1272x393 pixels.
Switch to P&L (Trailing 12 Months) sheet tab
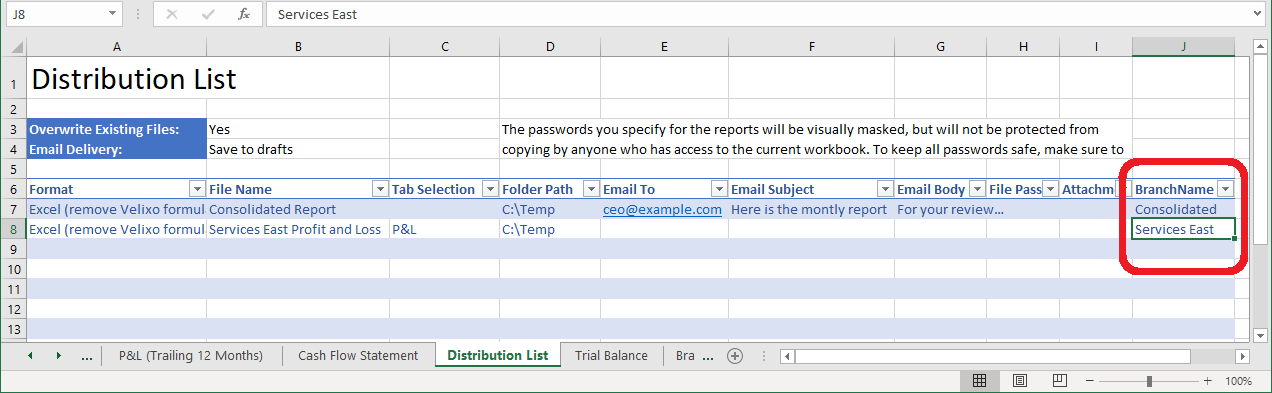pyautogui.click(x=190, y=355)
